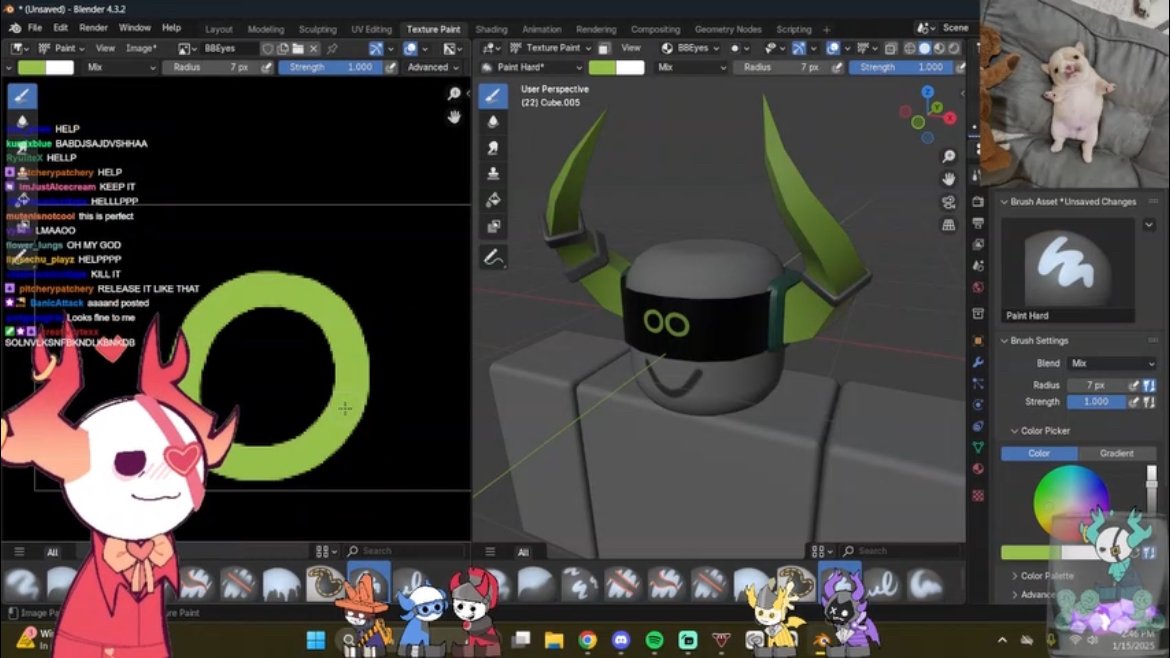Open the Texture checker properties tab
The image size is (1170, 658).
[977, 495]
